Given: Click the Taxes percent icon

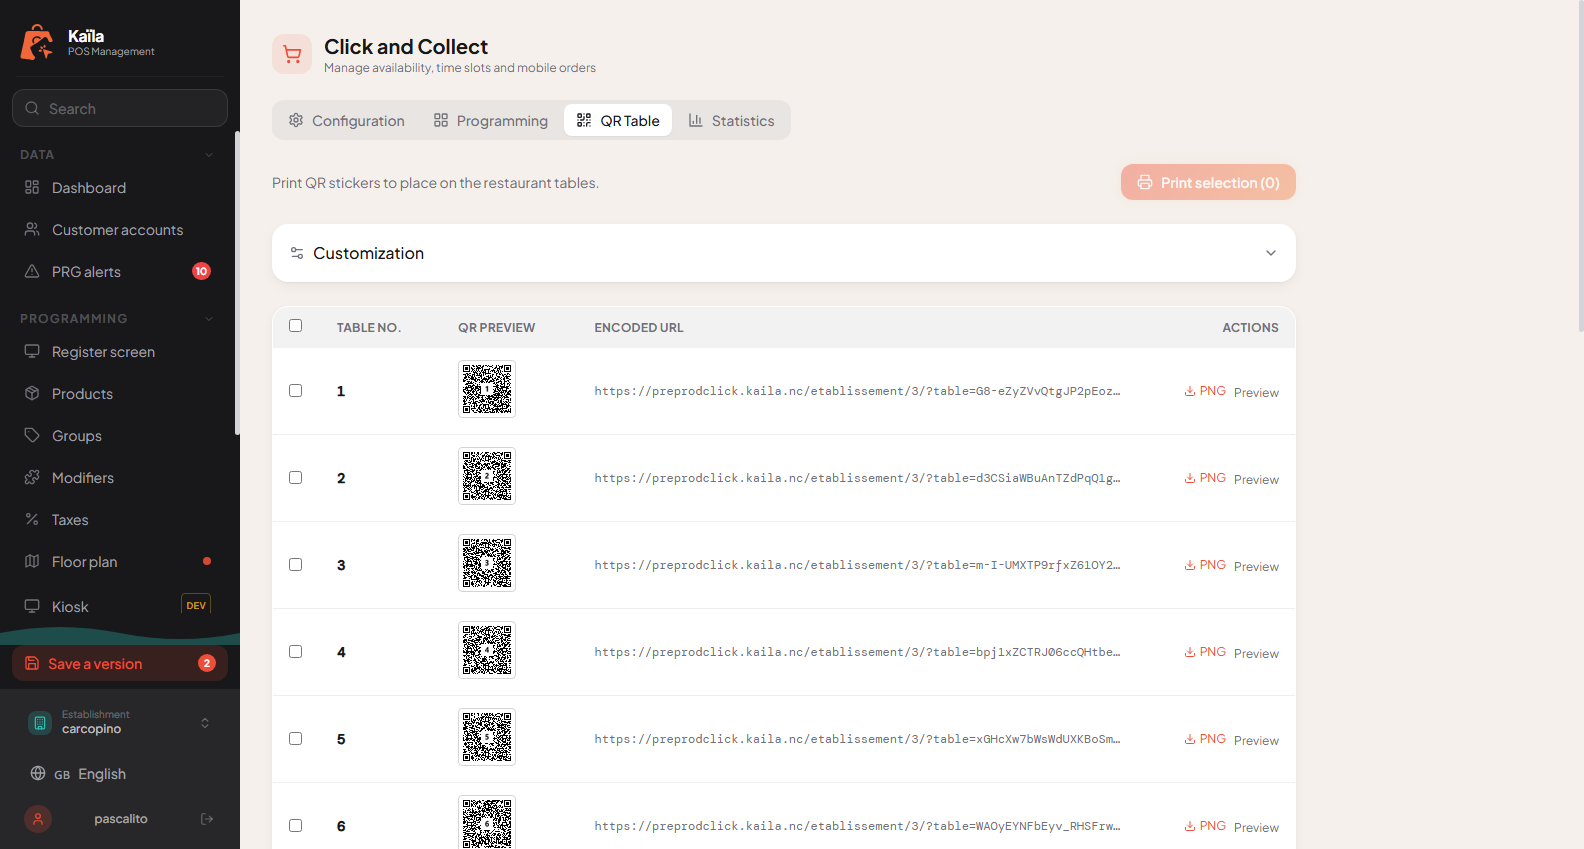Looking at the screenshot, I should [32, 519].
